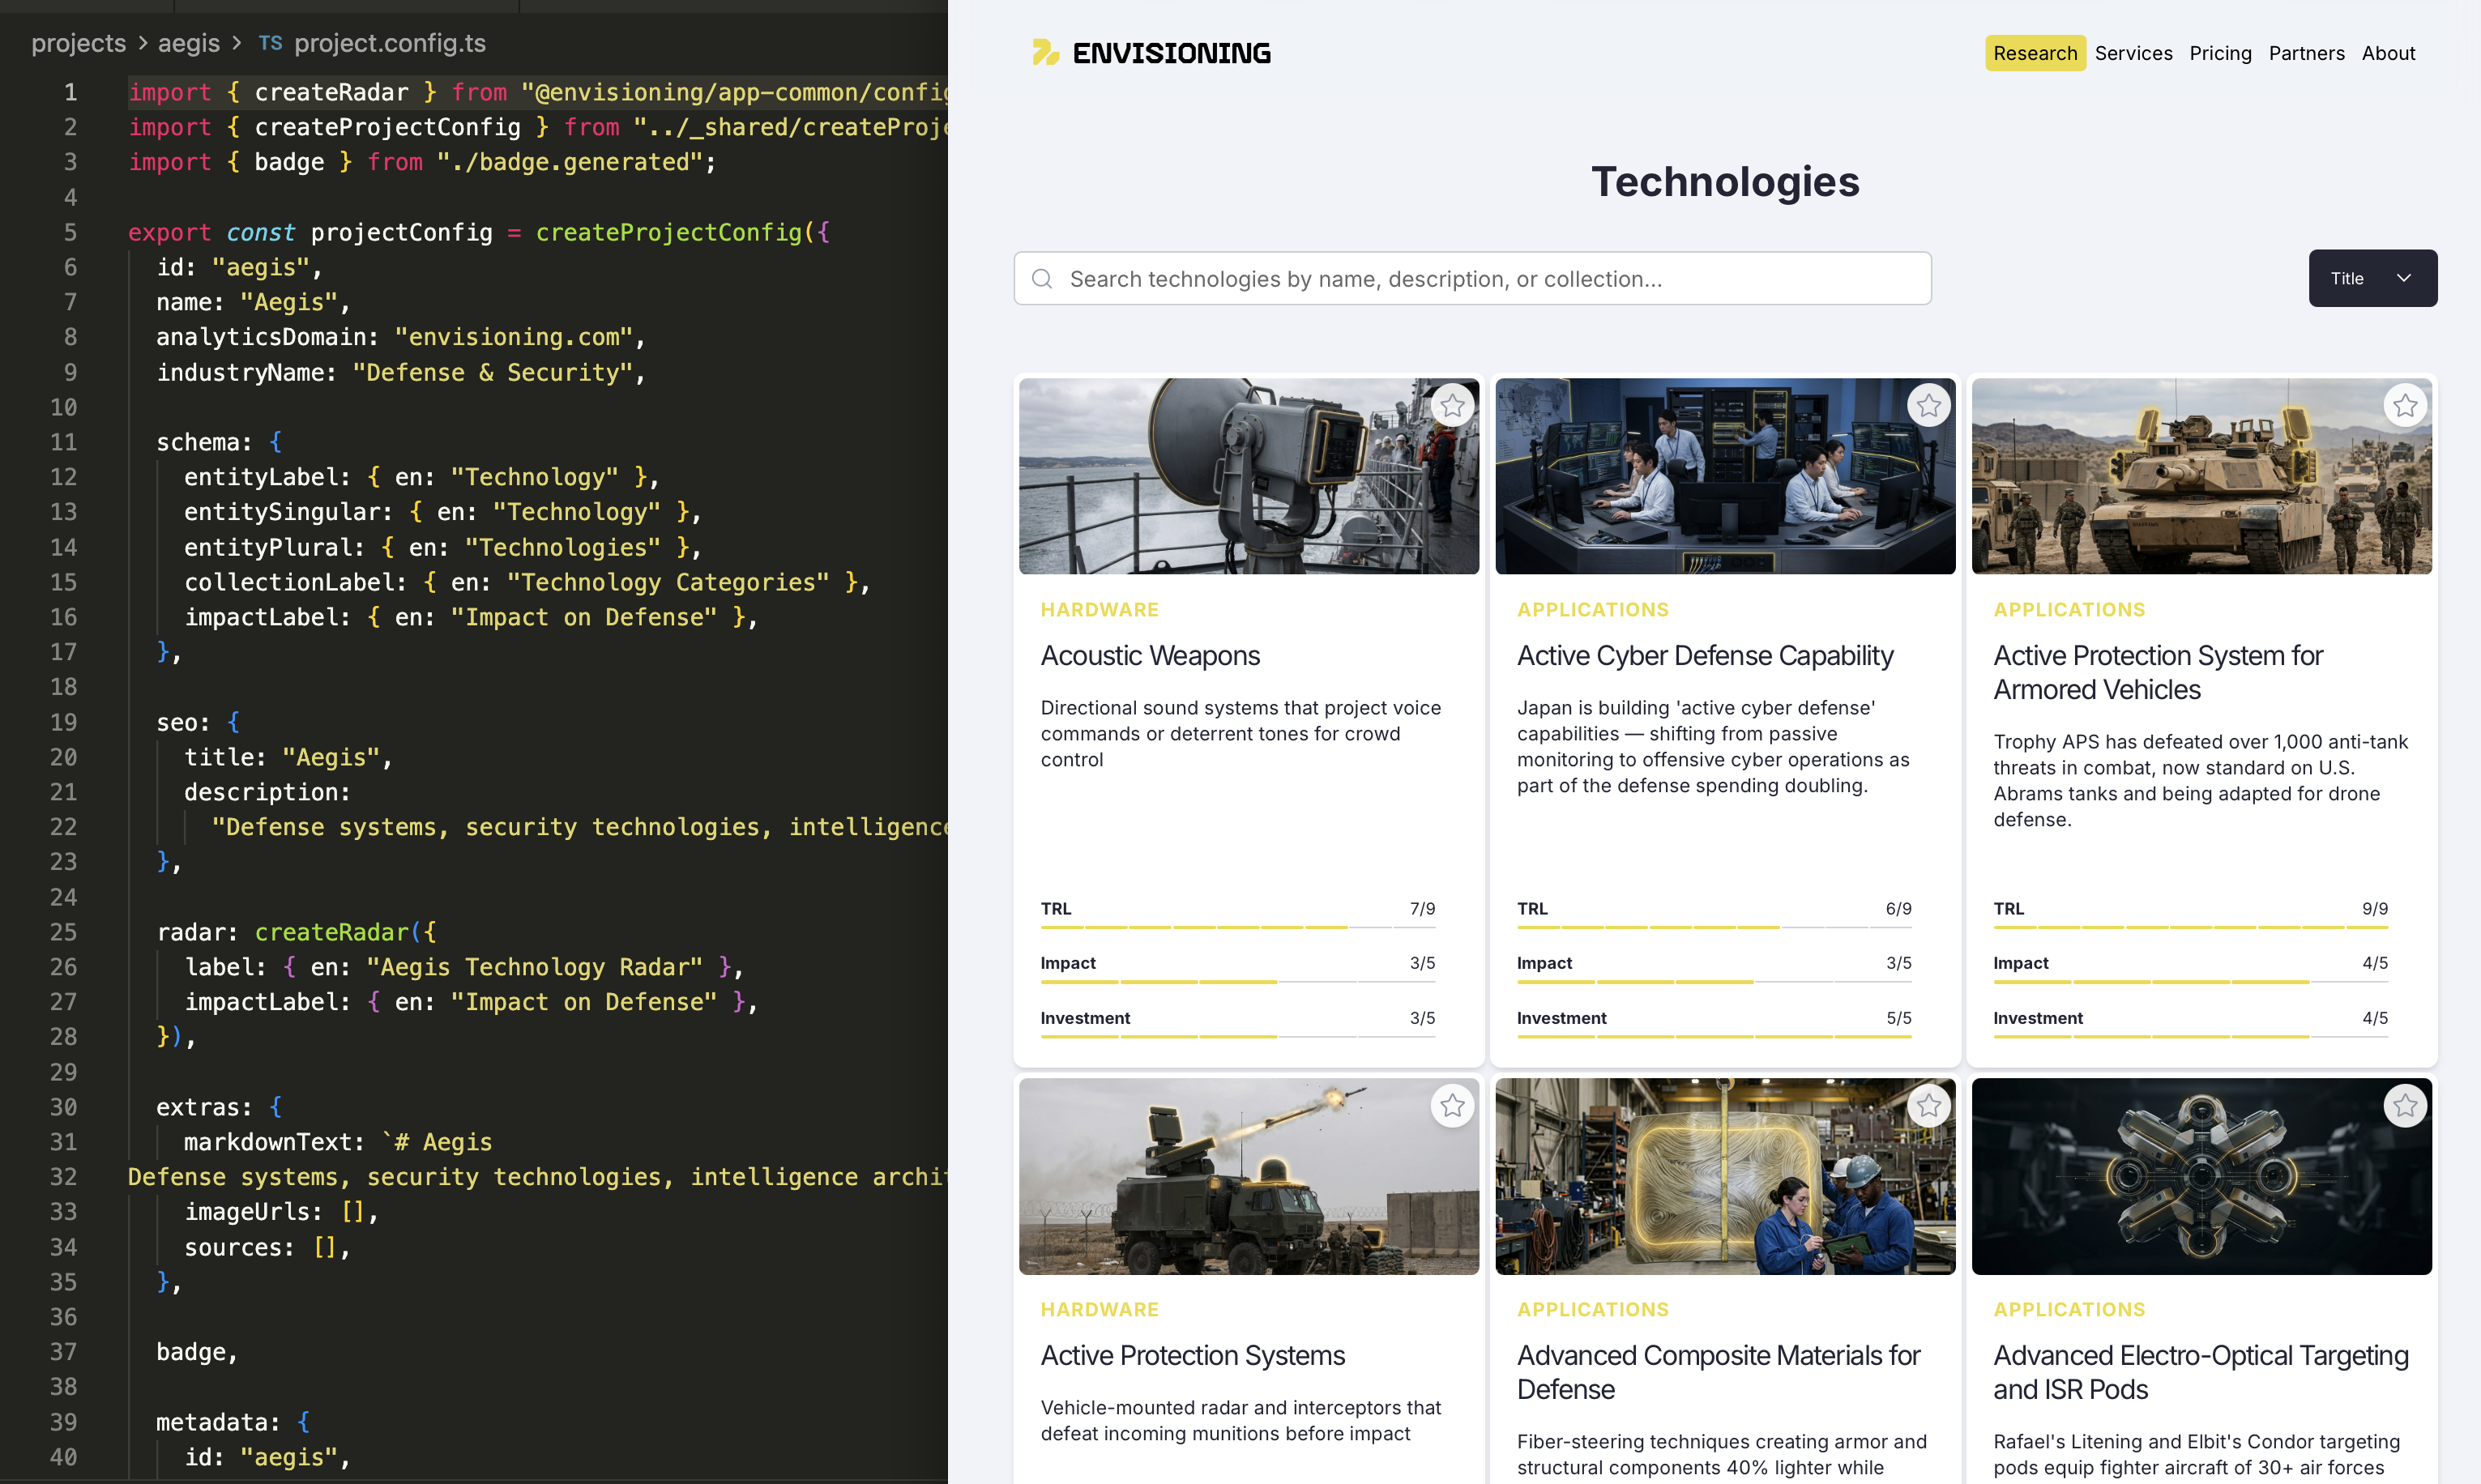Click Armored Vehicles Impact 4/5 bar
2481x1484 pixels.
(x=2190, y=982)
